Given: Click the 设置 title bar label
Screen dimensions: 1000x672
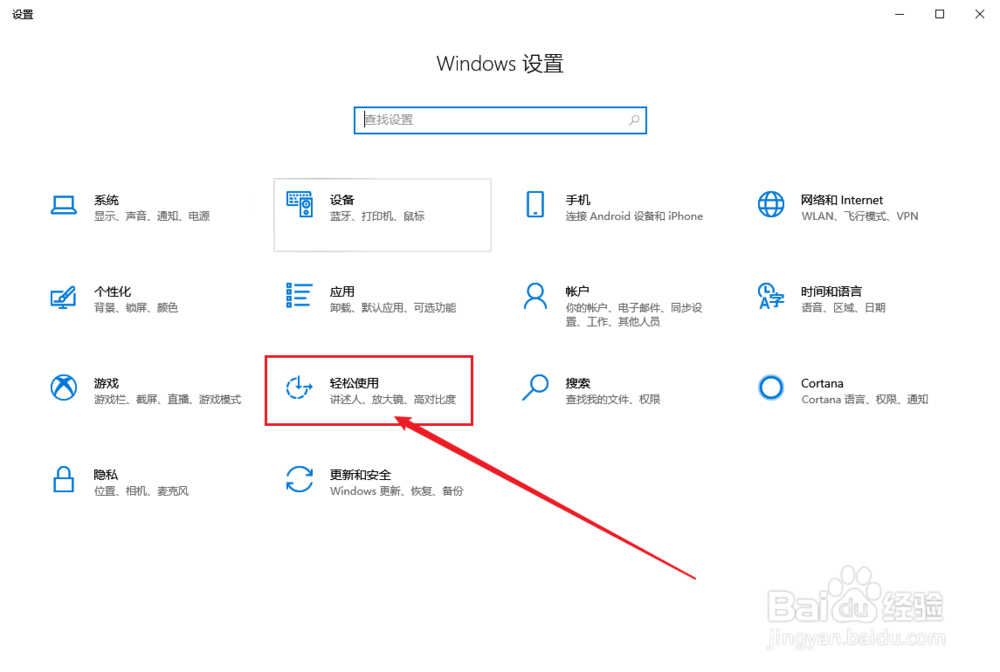Looking at the screenshot, I should point(22,14).
